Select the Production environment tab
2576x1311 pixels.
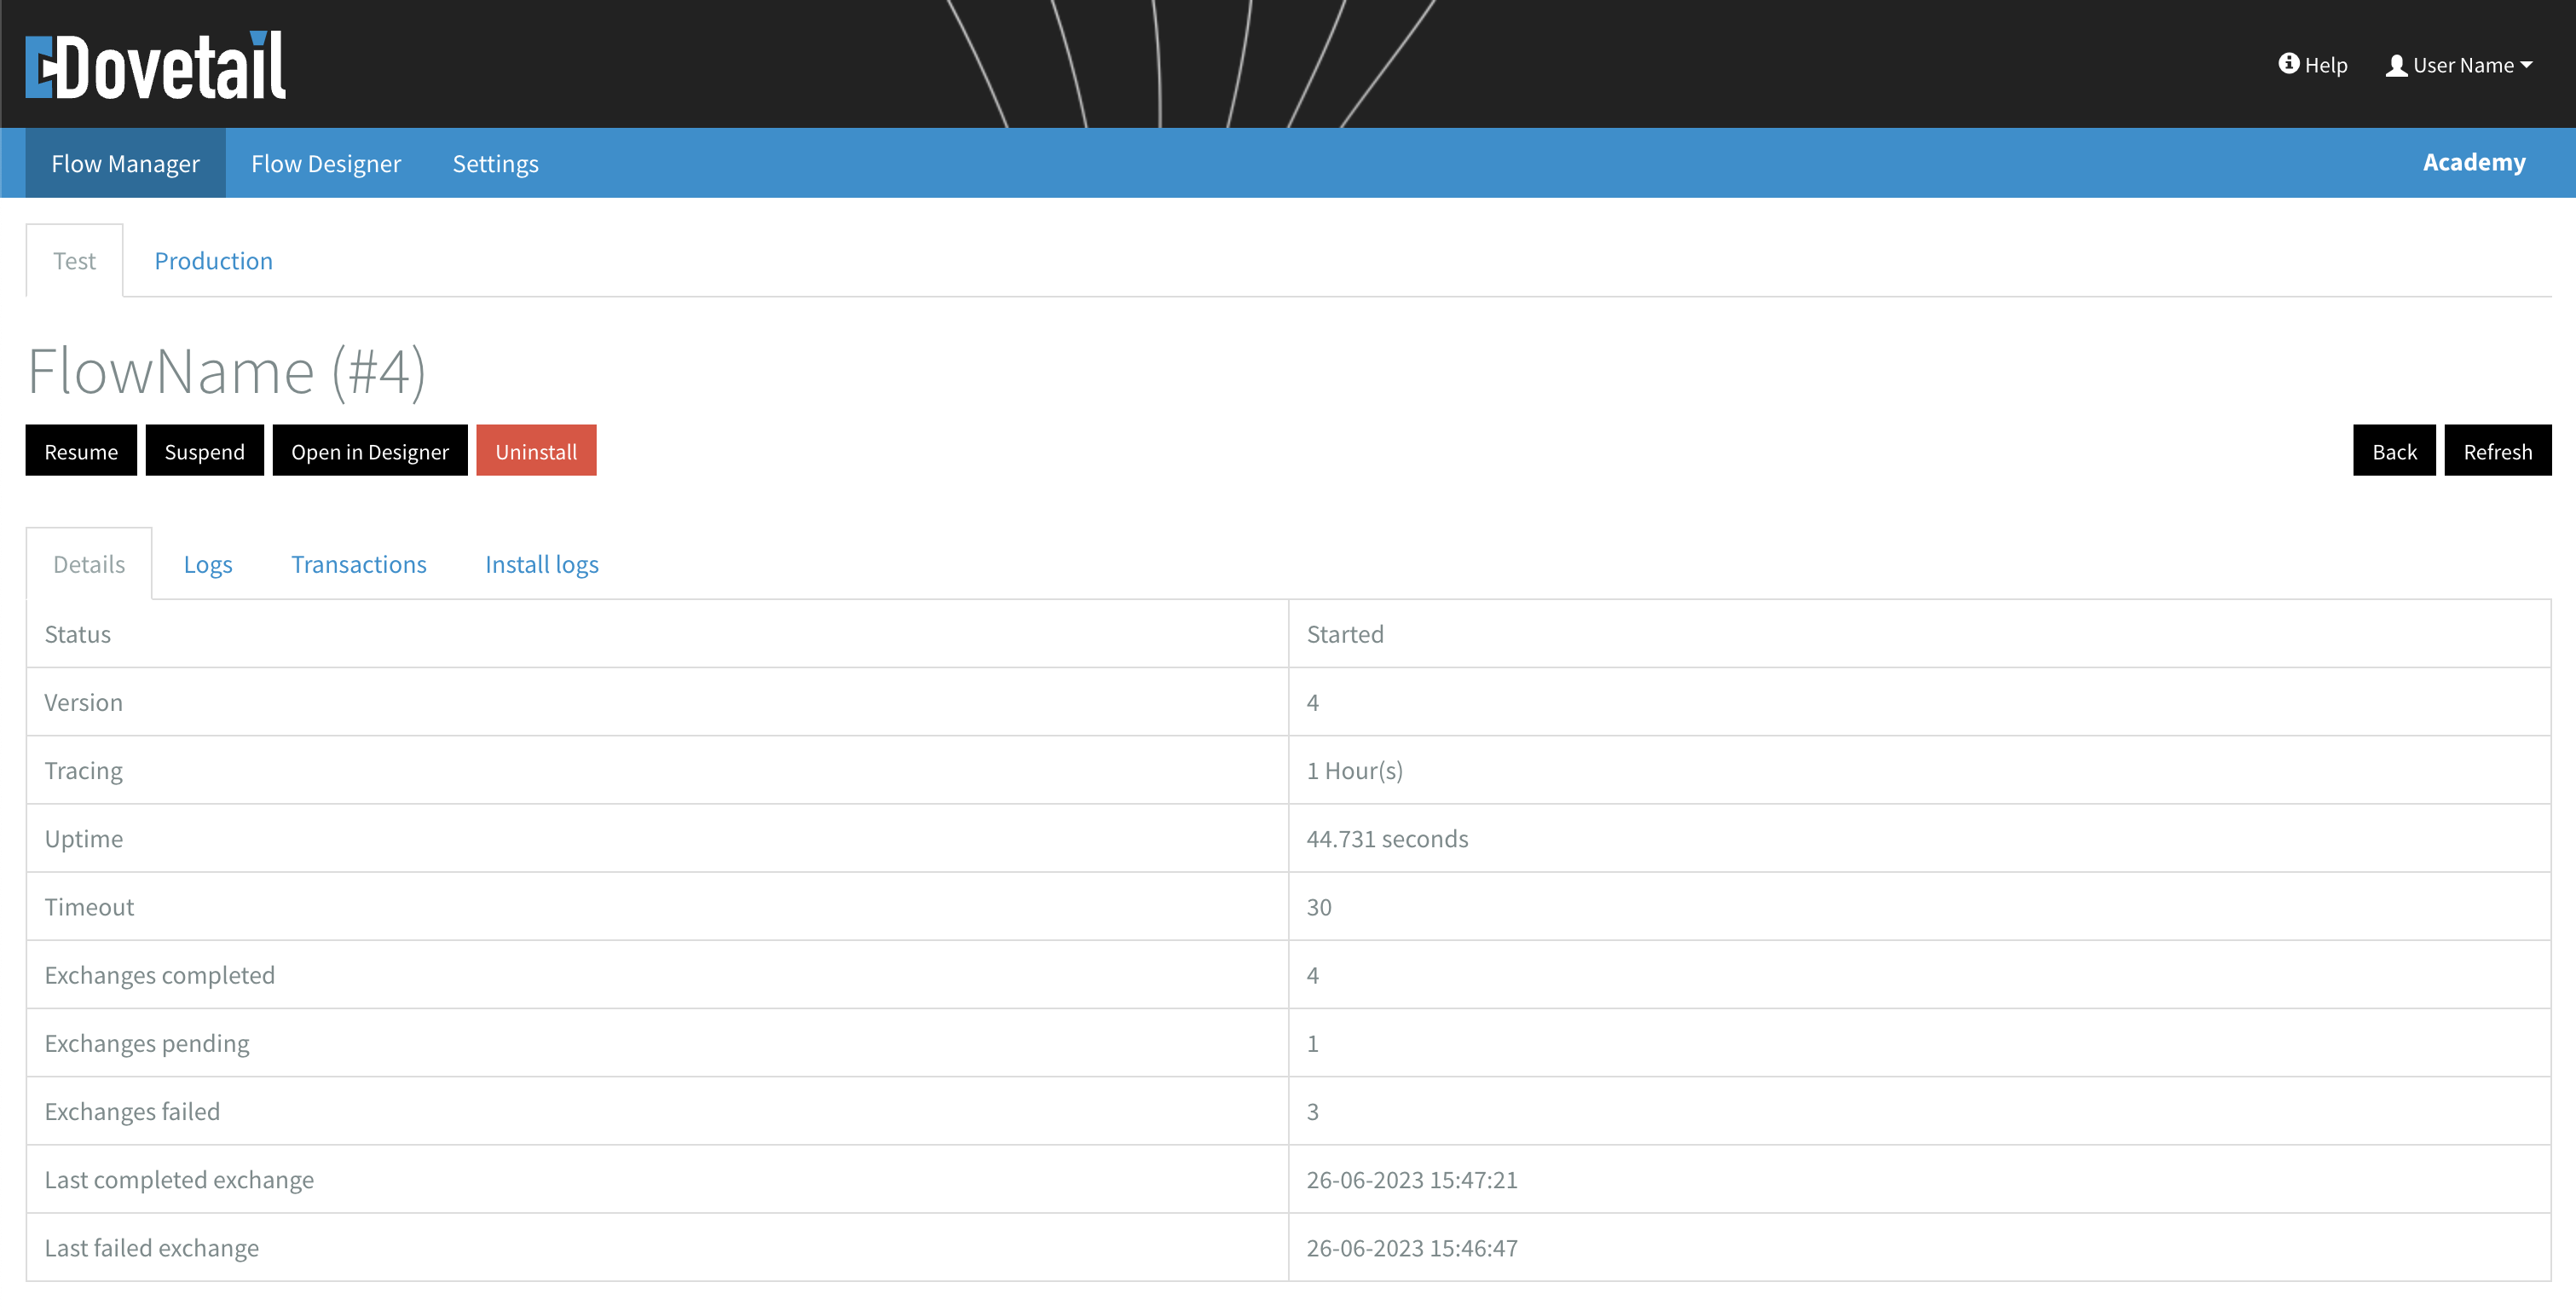tap(212, 259)
